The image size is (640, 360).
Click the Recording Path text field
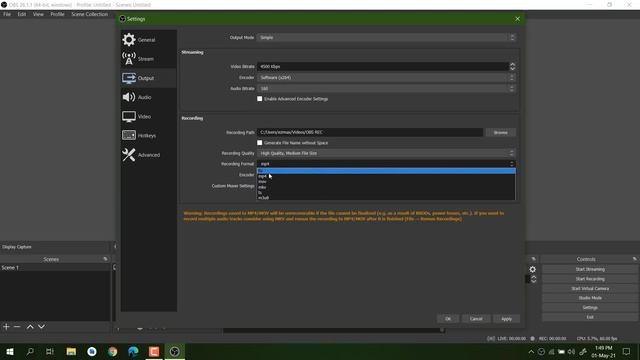370,132
